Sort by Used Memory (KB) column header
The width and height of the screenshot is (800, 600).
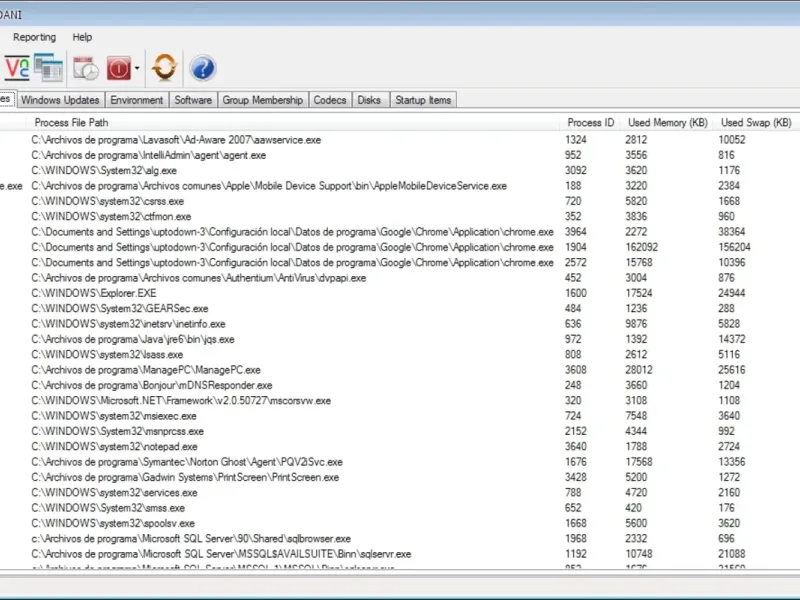click(667, 122)
